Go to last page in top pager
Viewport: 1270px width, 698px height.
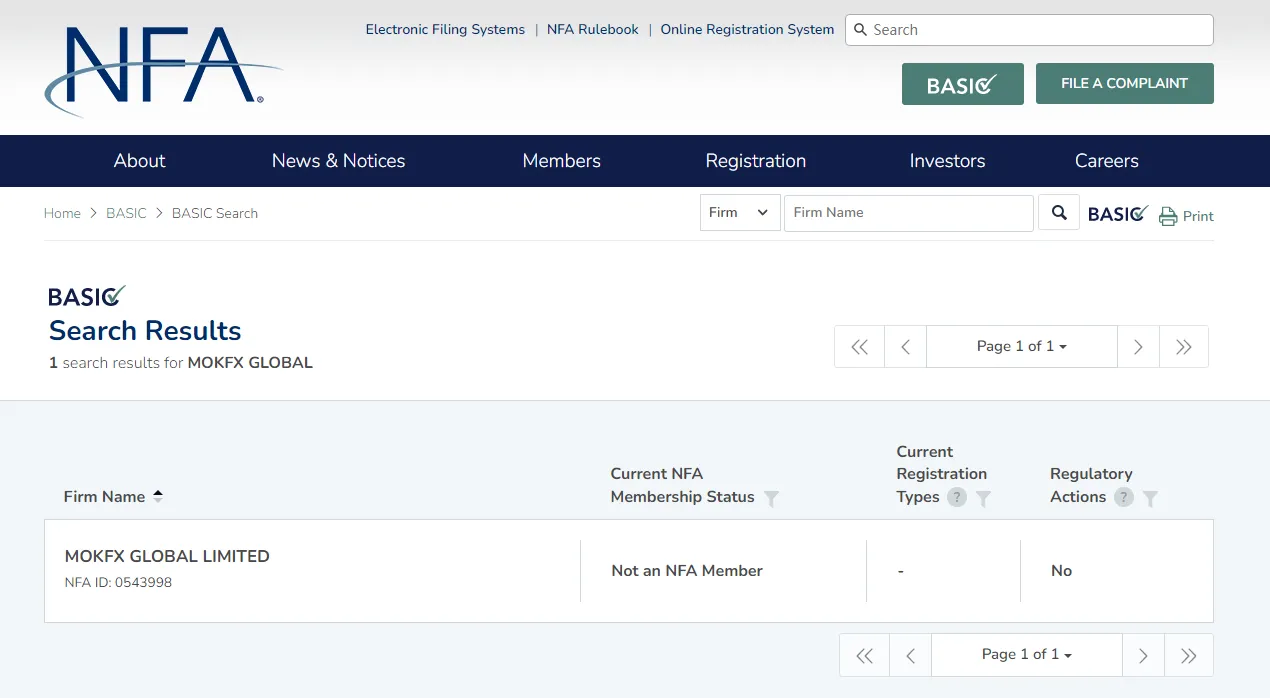(x=1184, y=347)
